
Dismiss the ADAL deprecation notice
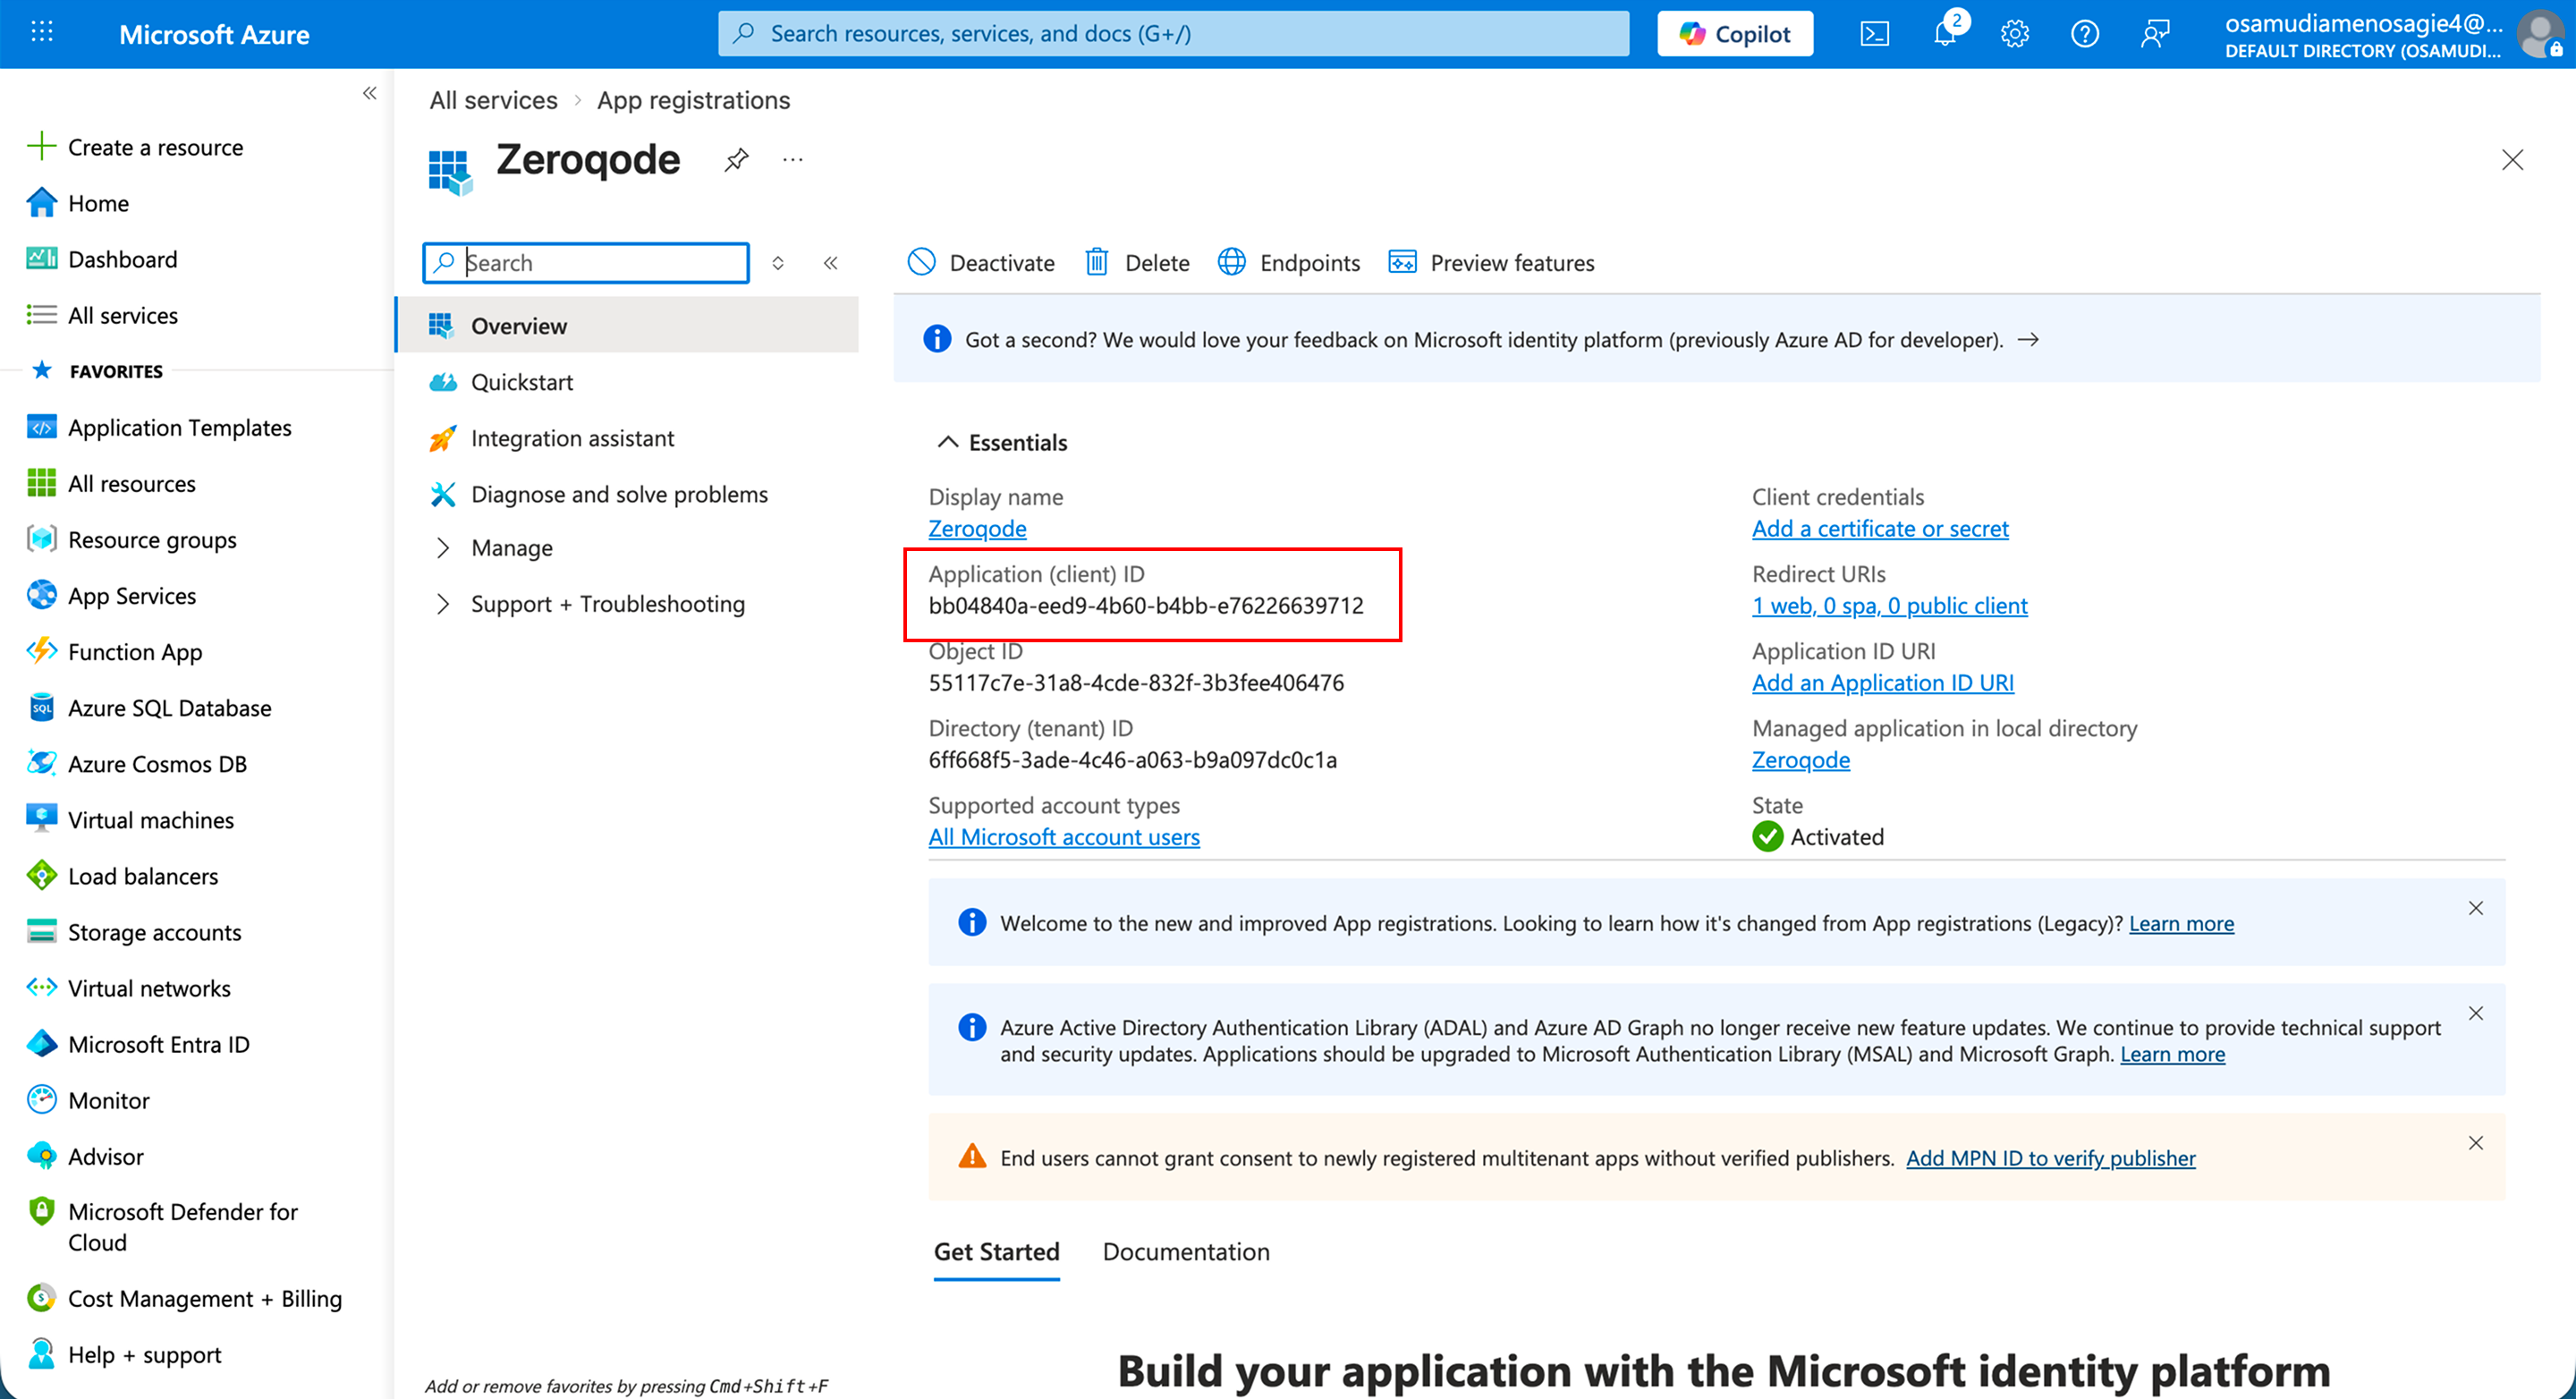2475,1013
